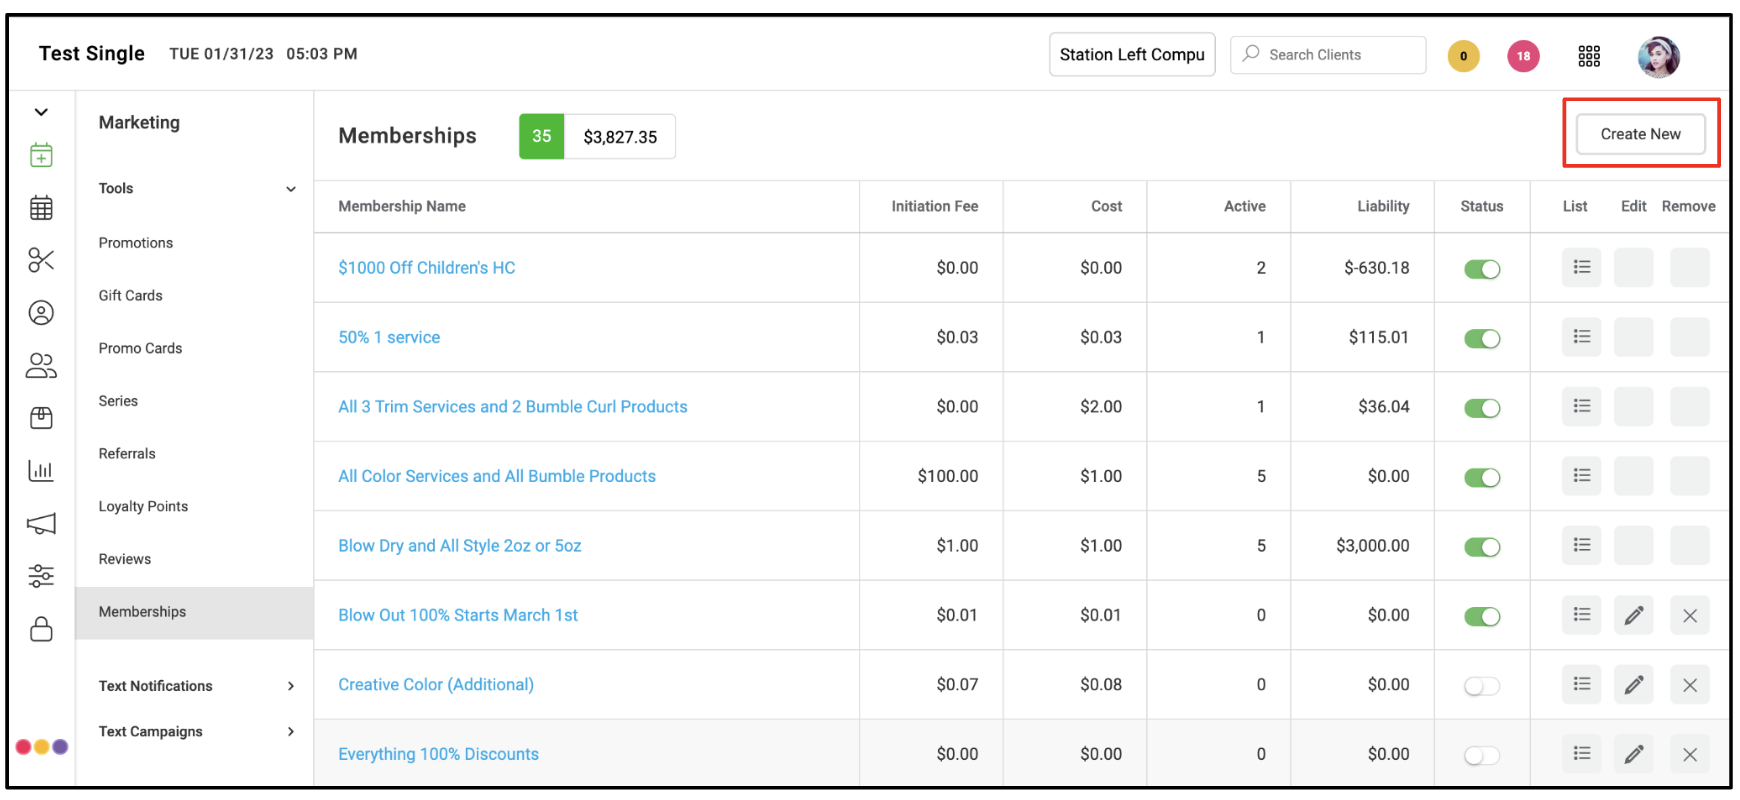This screenshot has height=800, width=1740.
Task: Toggle status of 50% 1 service
Action: click(1482, 338)
